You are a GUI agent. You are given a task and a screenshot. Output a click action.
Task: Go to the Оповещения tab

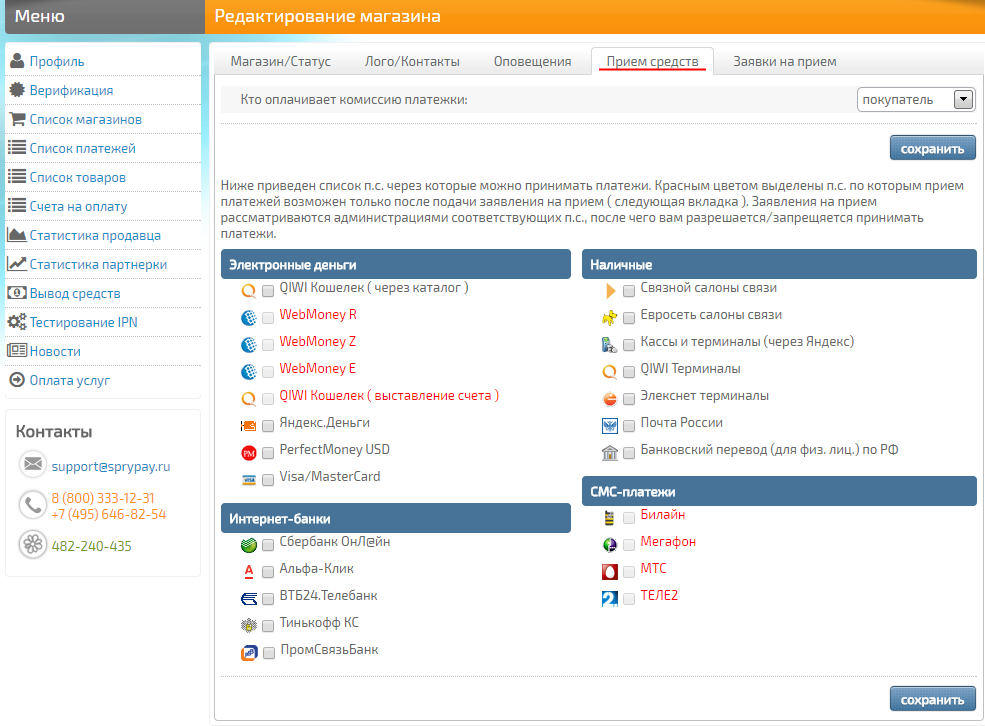(x=532, y=62)
